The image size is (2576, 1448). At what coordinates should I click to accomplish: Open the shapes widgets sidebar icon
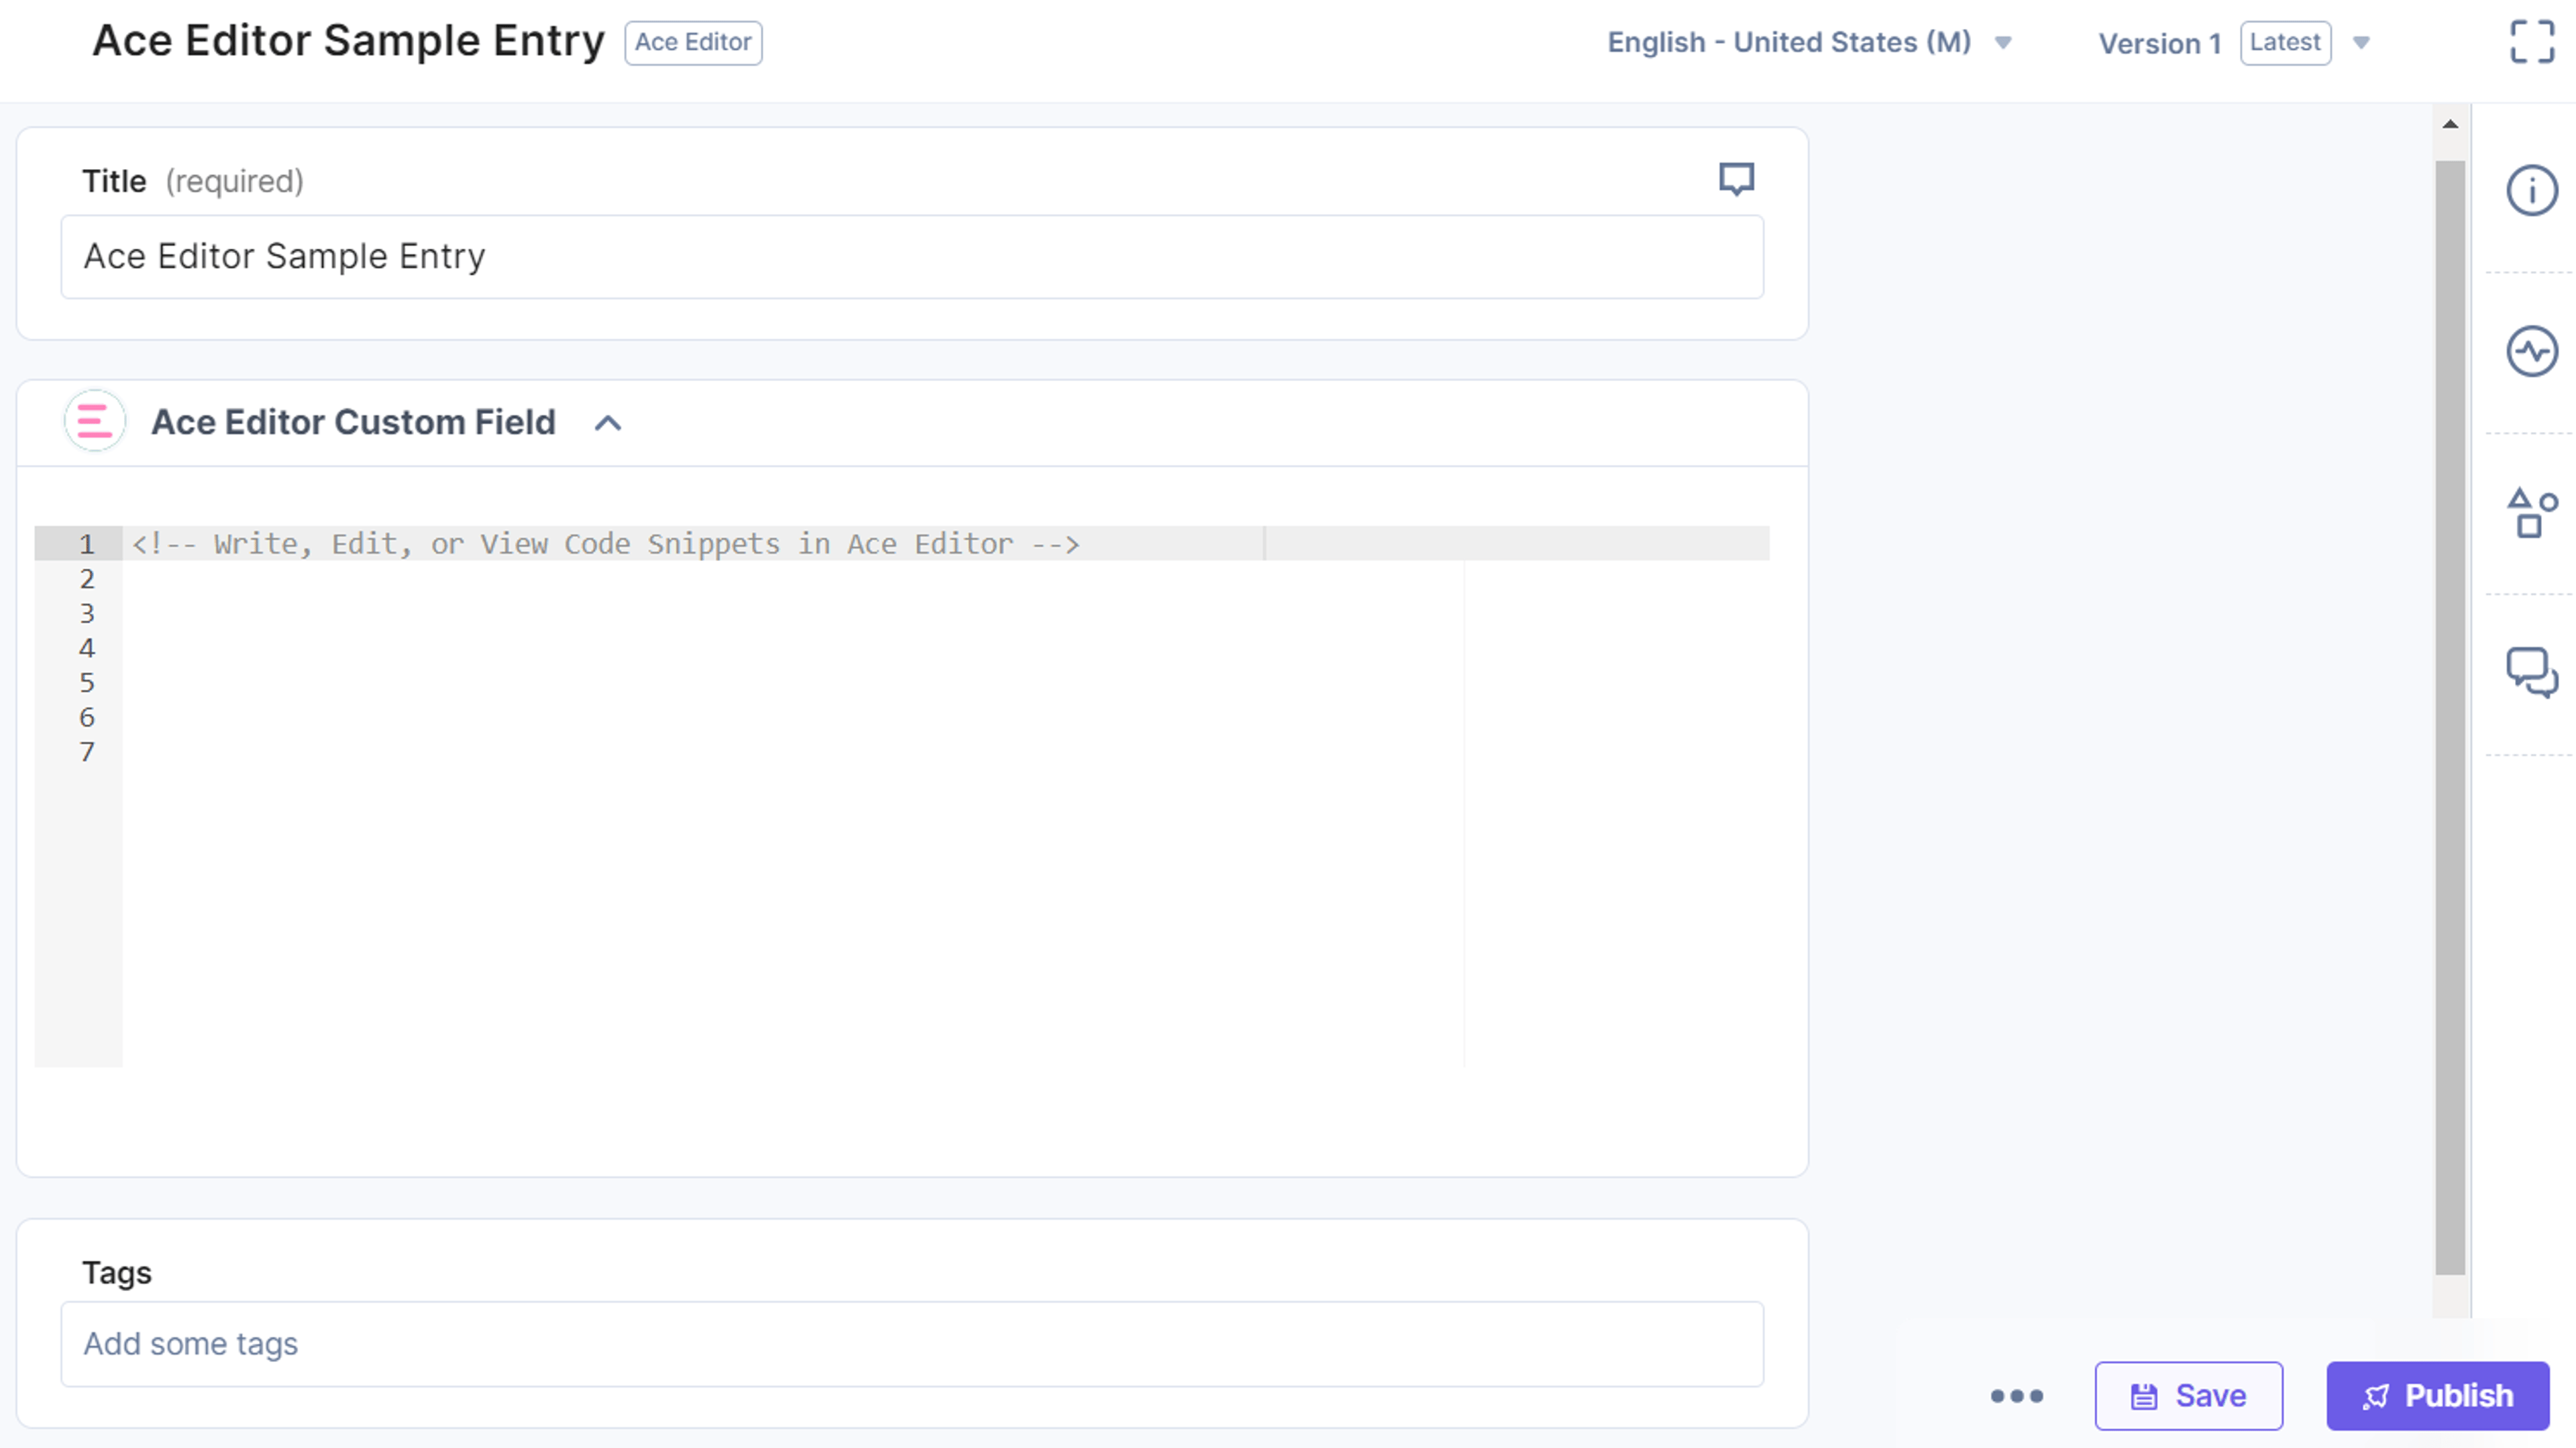pyautogui.click(x=2531, y=513)
